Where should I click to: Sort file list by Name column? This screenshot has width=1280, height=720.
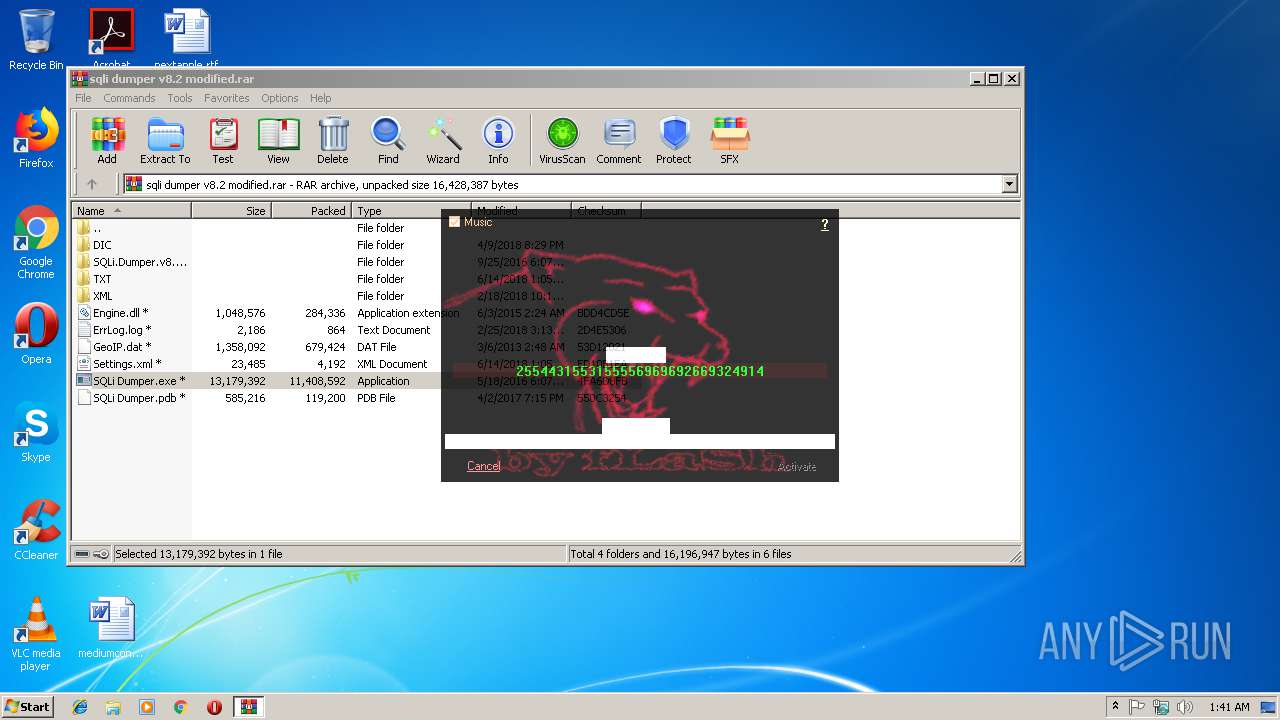(131, 211)
